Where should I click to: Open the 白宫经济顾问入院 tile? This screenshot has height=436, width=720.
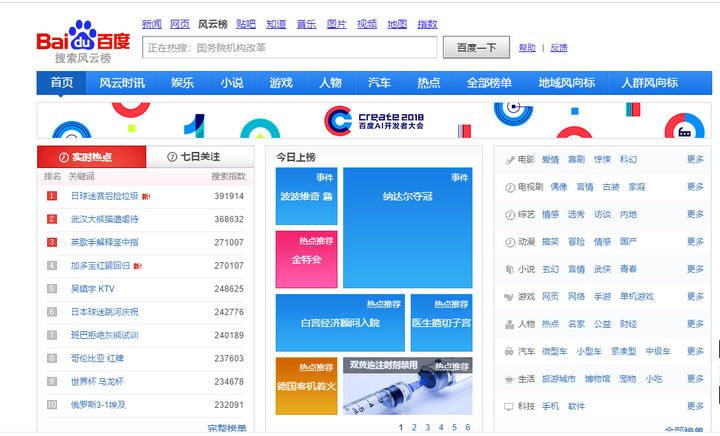pos(340,323)
